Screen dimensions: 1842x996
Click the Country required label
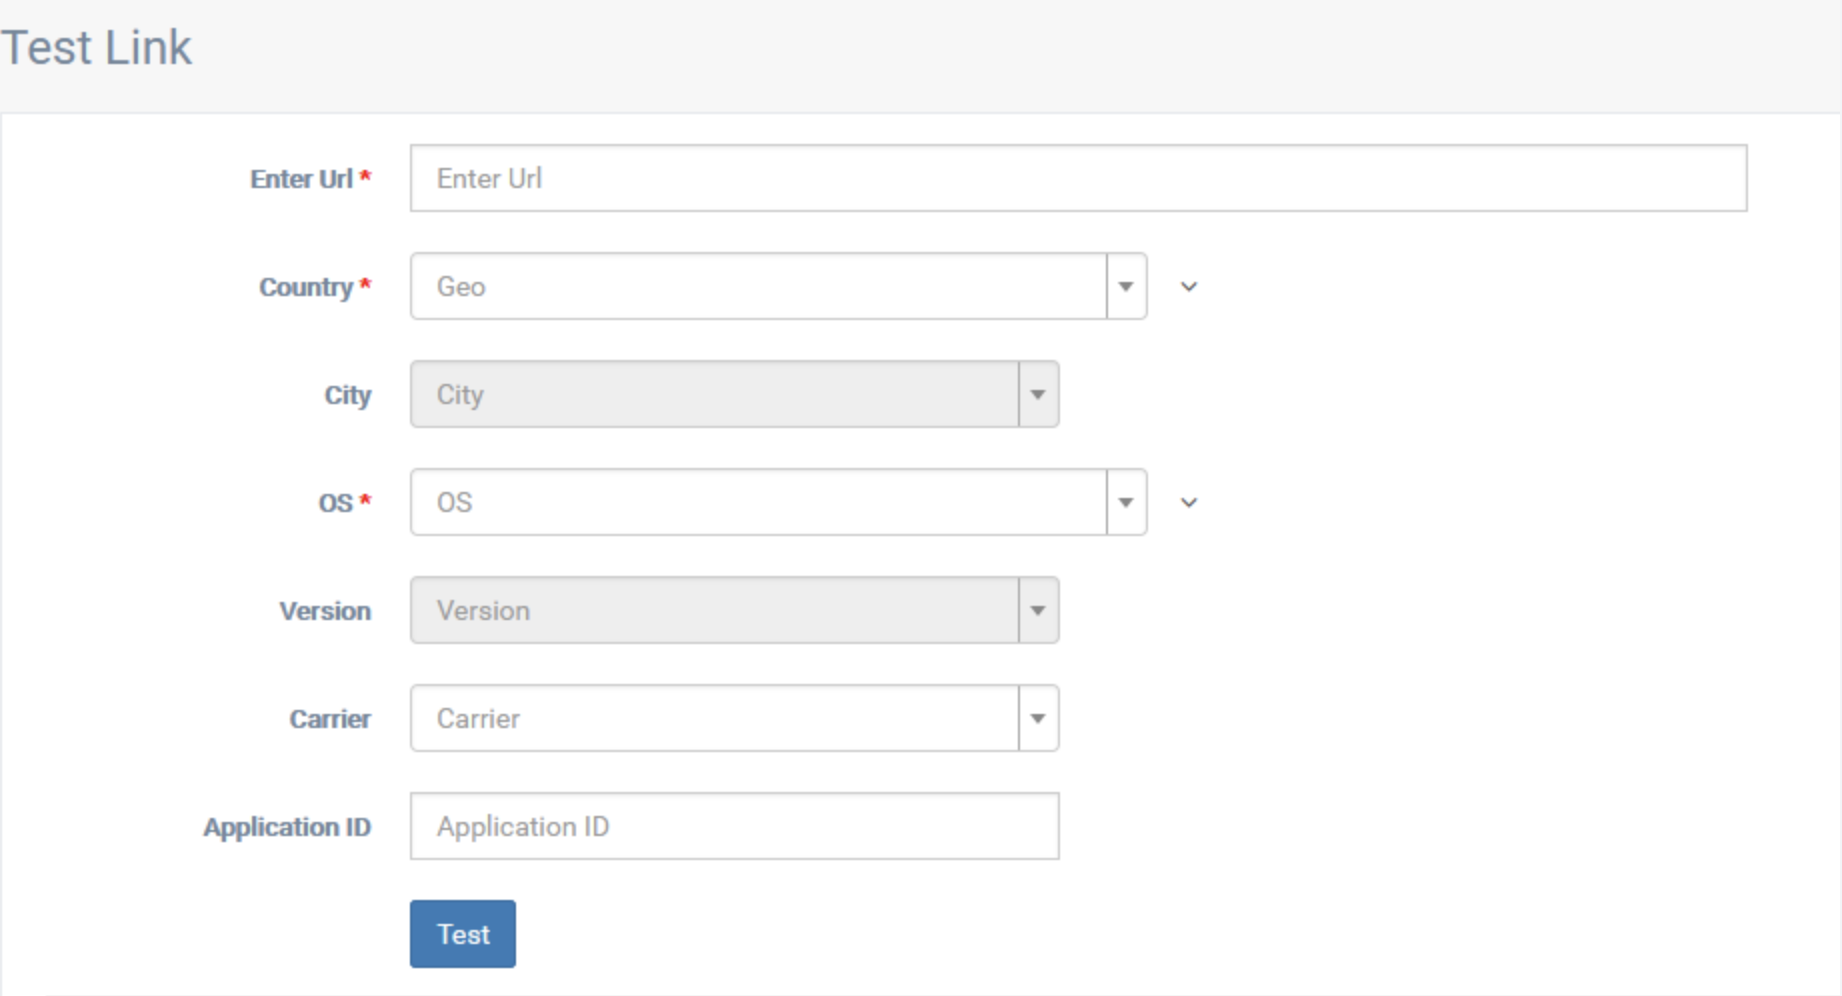[x=313, y=286]
